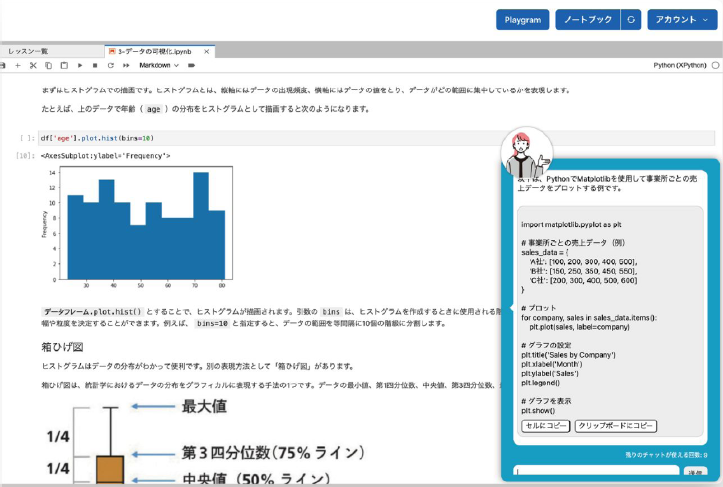Restart the kernel with circular arrow icon
Viewport: 723px width, 487px height.
pyautogui.click(x=110, y=65)
